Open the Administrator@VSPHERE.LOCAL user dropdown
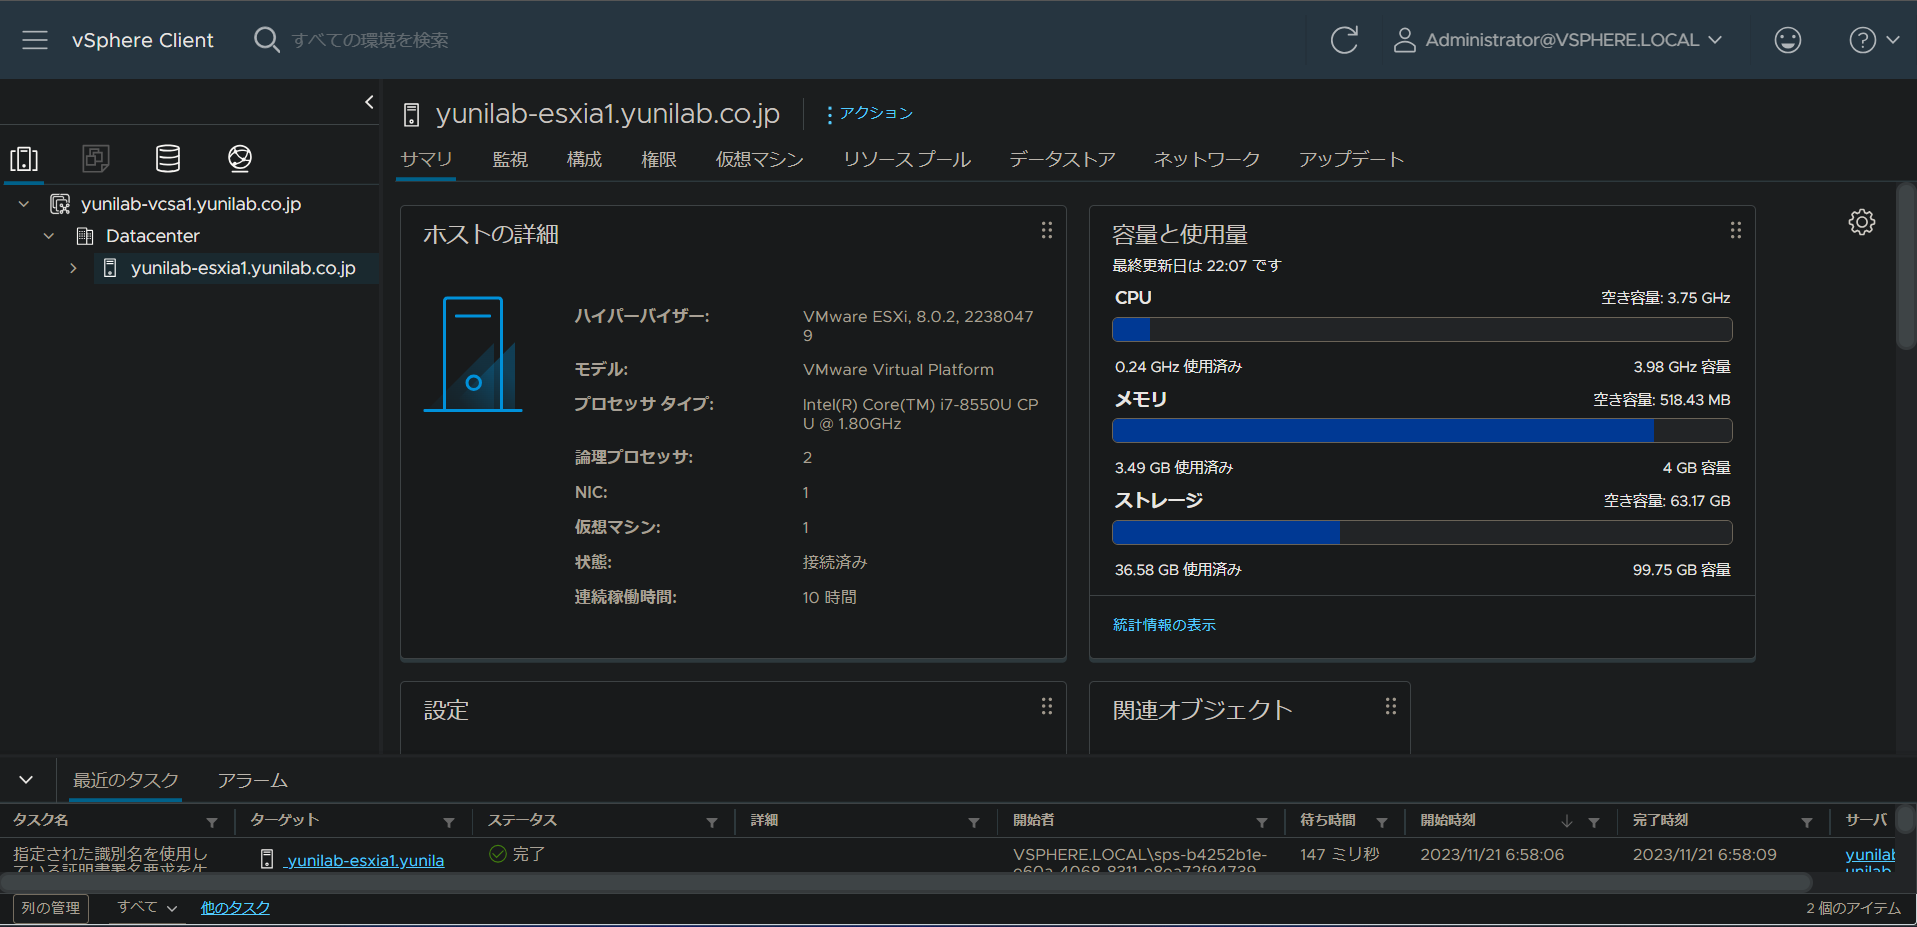 pos(1558,40)
